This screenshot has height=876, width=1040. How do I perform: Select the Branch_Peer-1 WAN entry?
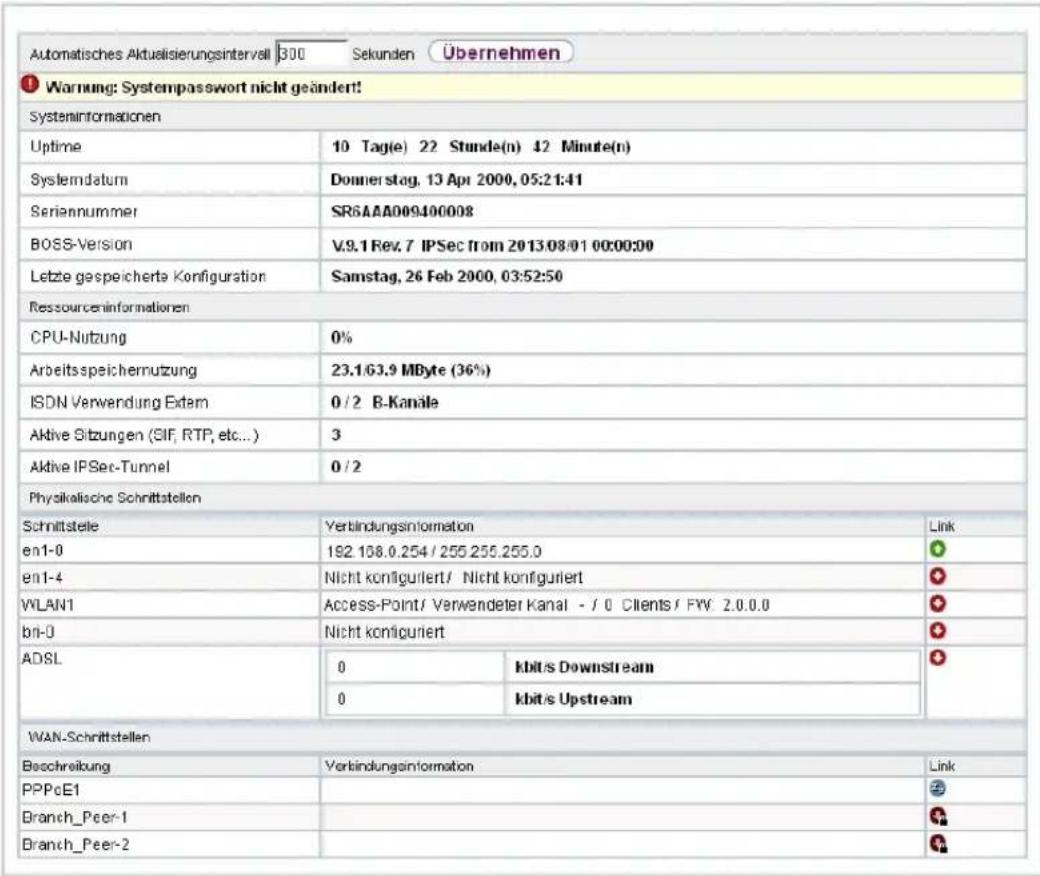pyautogui.click(x=74, y=817)
